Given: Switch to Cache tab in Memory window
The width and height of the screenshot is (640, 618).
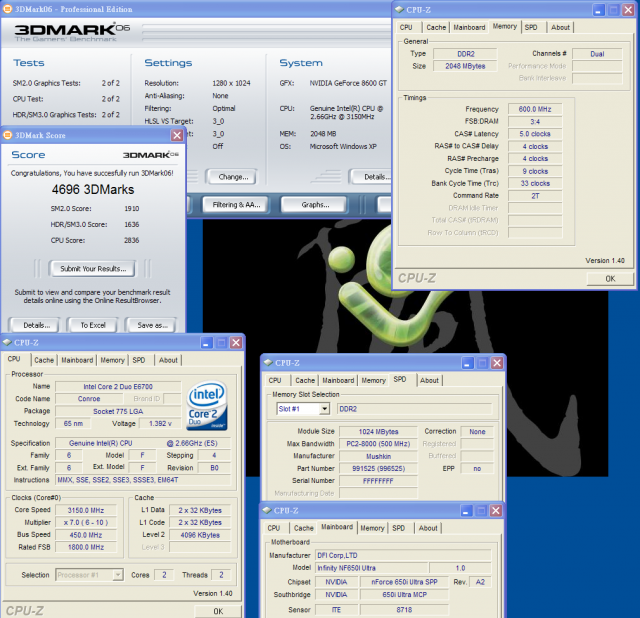Looking at the screenshot, I should (x=436, y=27).
